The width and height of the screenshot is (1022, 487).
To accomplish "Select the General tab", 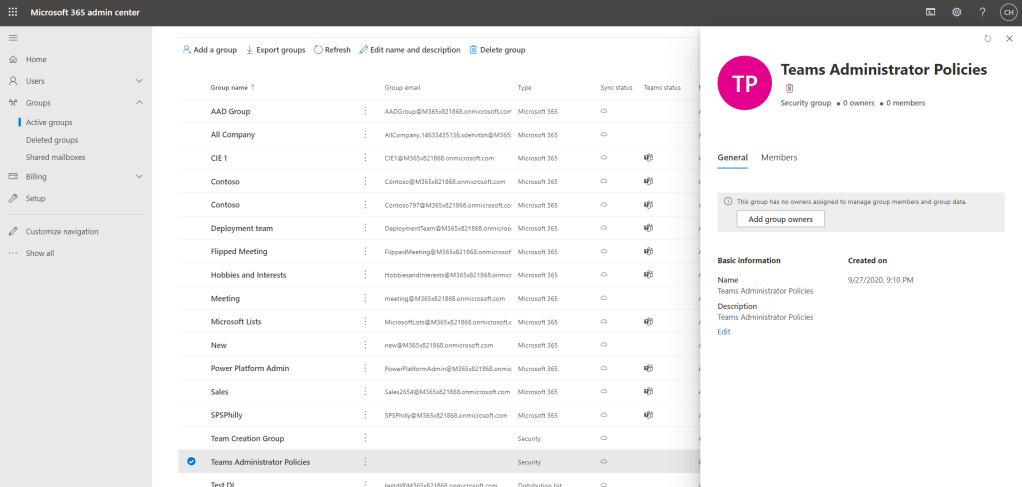I will 732,158.
